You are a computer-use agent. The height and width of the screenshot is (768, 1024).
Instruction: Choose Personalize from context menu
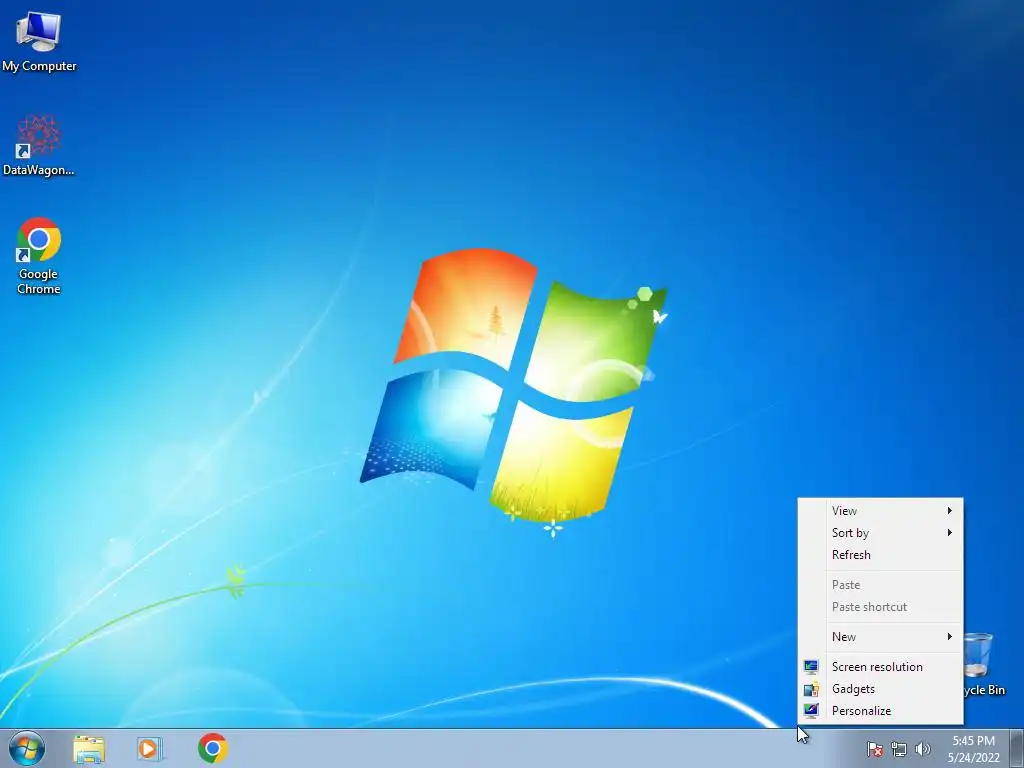[880, 711]
